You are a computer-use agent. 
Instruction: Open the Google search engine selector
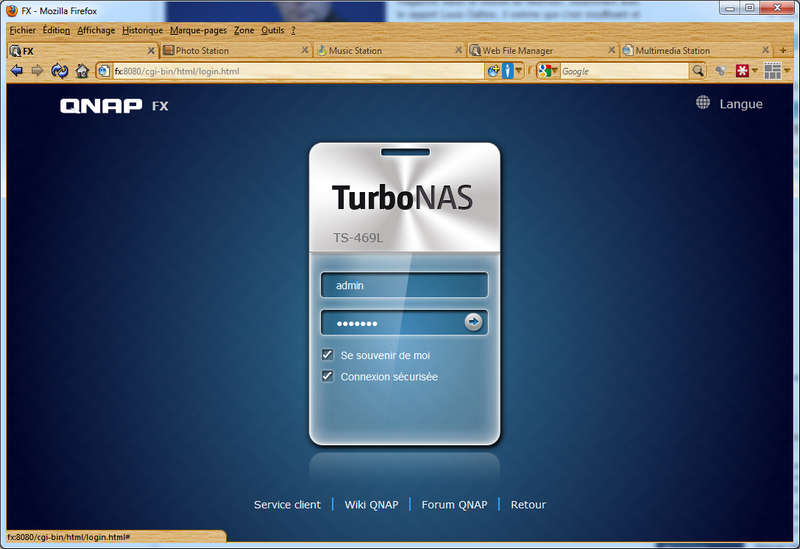click(547, 71)
